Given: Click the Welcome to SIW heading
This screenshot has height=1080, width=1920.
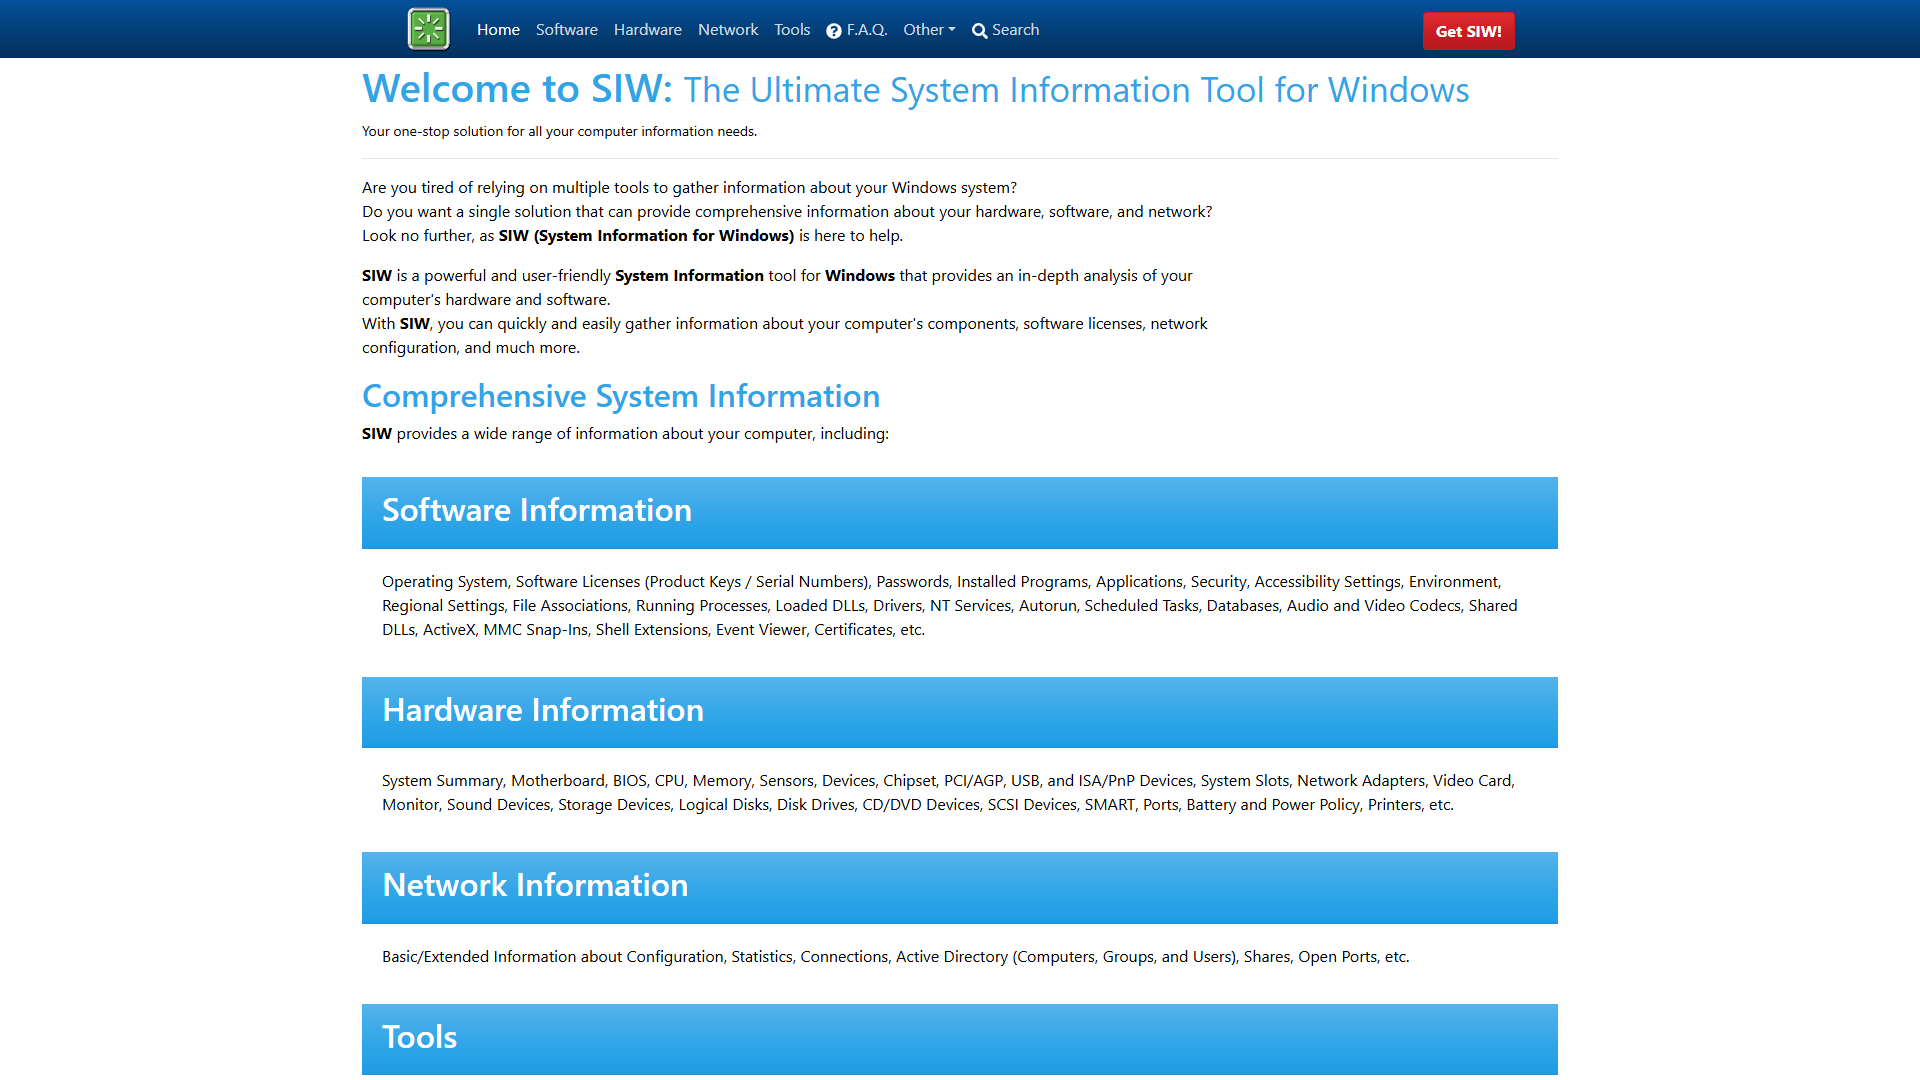Looking at the screenshot, I should pos(514,89).
